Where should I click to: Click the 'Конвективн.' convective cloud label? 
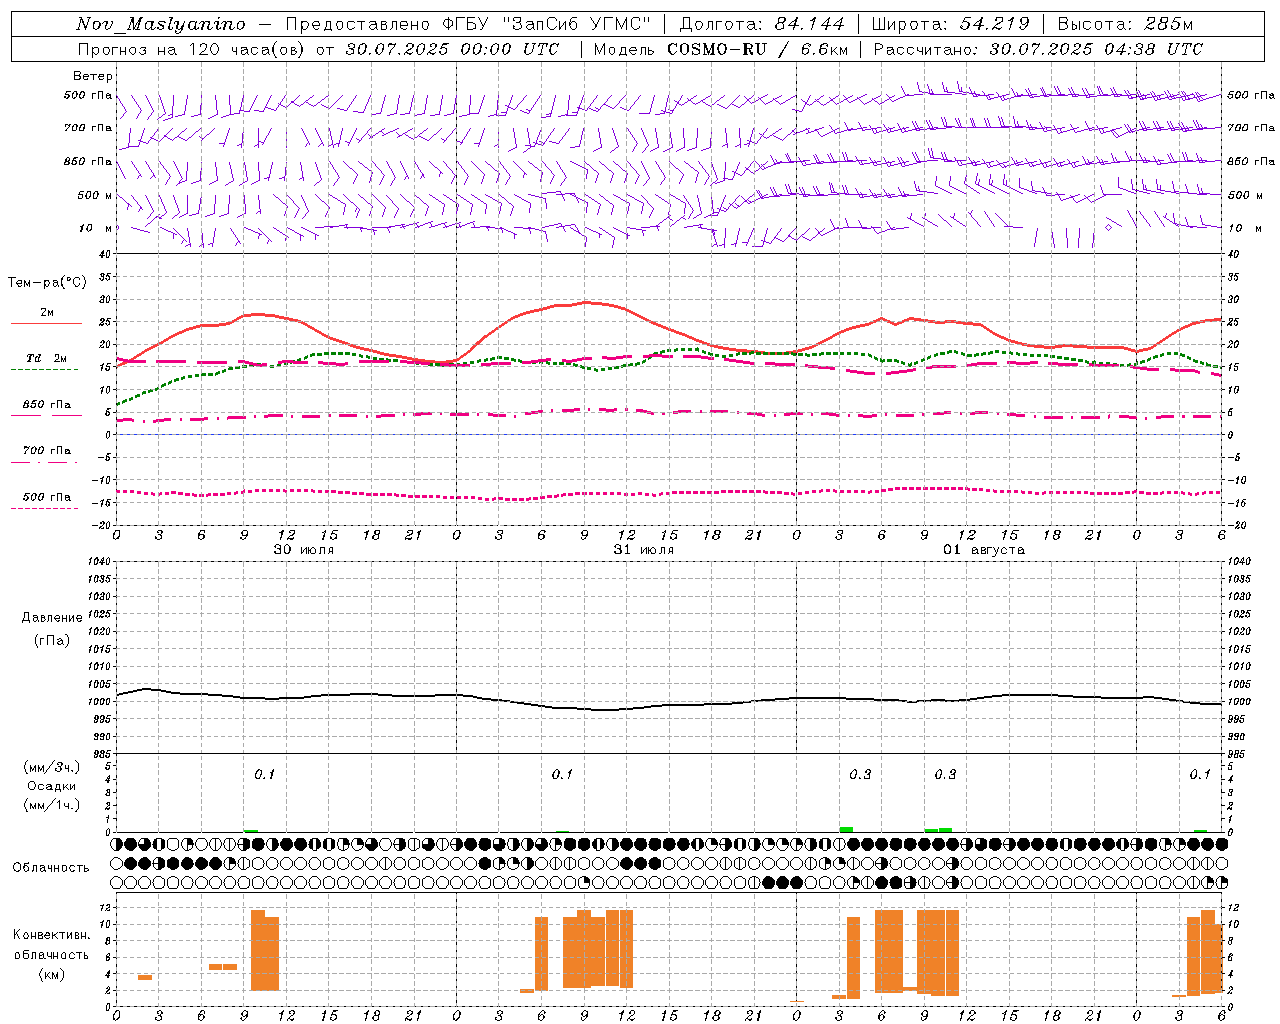pyautogui.click(x=51, y=935)
